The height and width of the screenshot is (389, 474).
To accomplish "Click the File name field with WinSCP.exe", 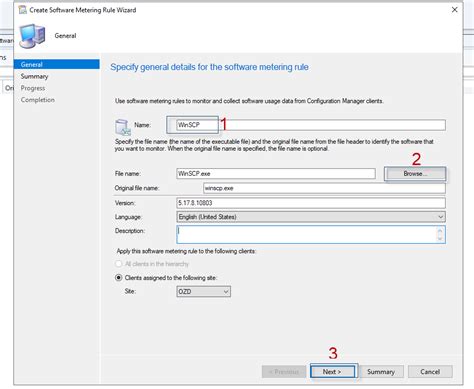I will tap(276, 173).
